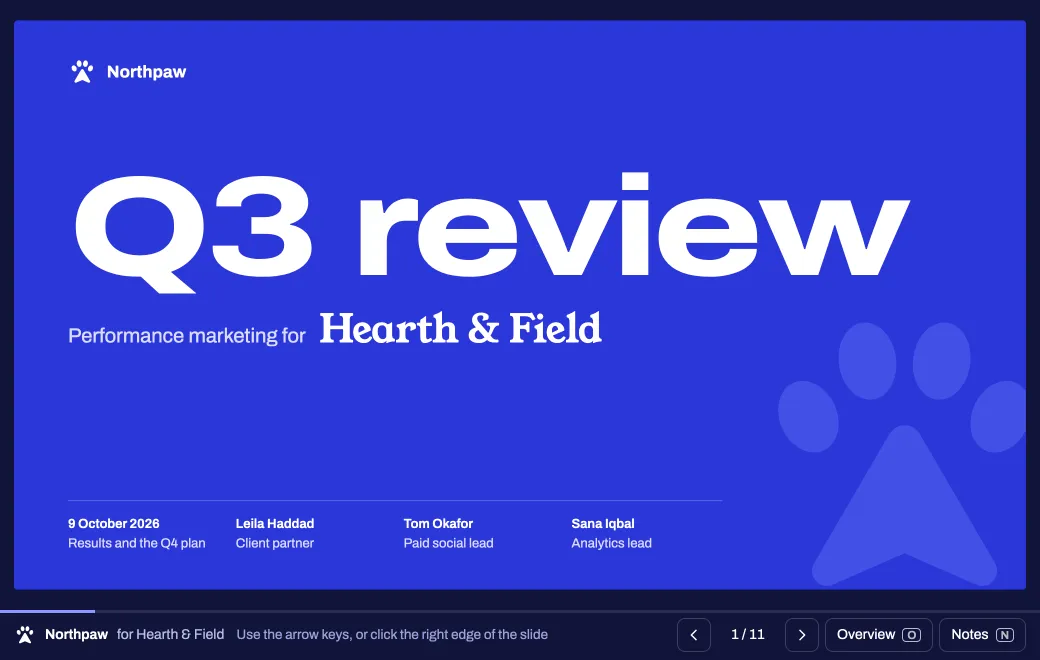Click the Q3 review headline
This screenshot has height=660, width=1040.
click(491, 232)
